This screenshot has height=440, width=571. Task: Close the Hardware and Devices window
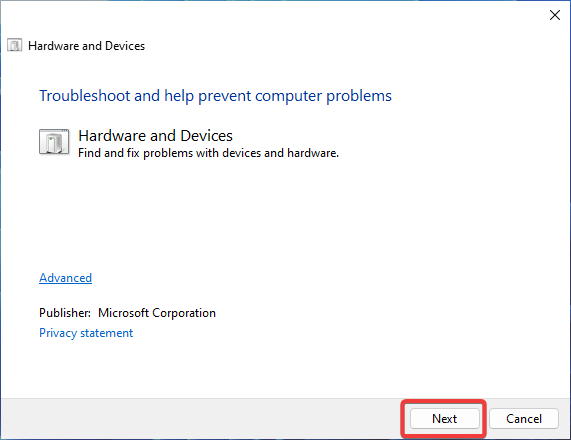pyautogui.click(x=555, y=15)
